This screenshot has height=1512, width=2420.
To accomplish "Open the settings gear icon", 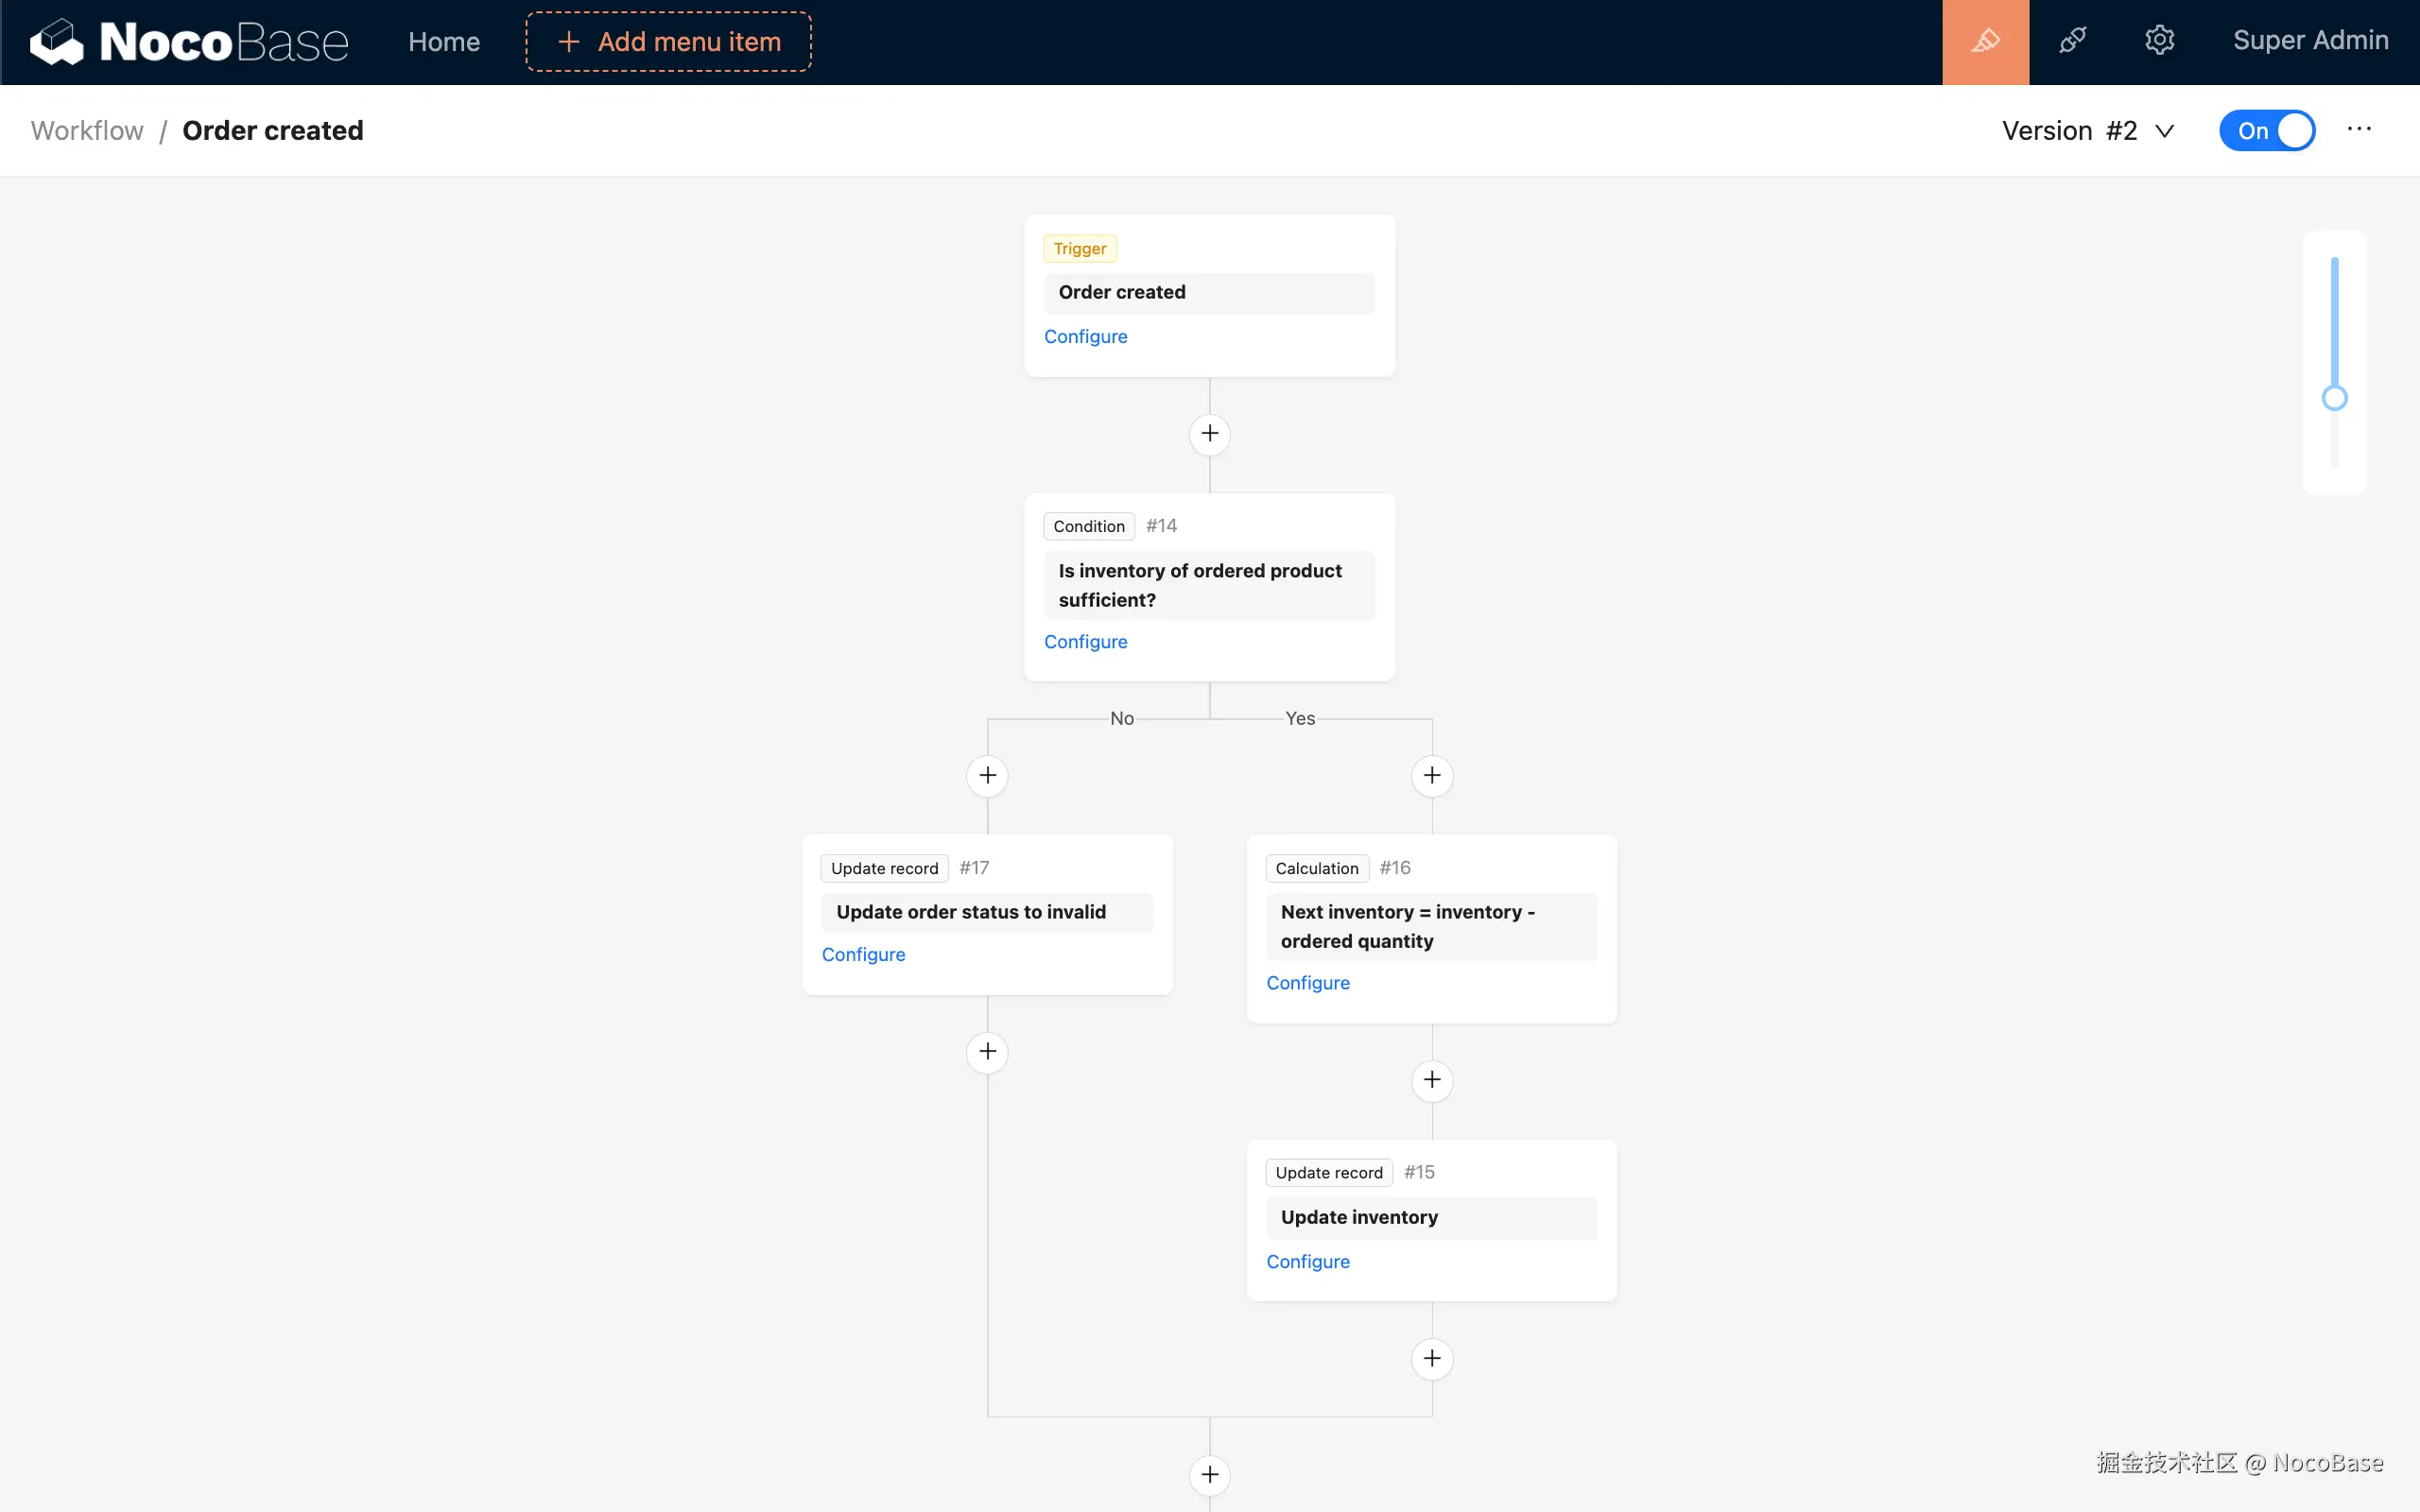I will [2160, 41].
